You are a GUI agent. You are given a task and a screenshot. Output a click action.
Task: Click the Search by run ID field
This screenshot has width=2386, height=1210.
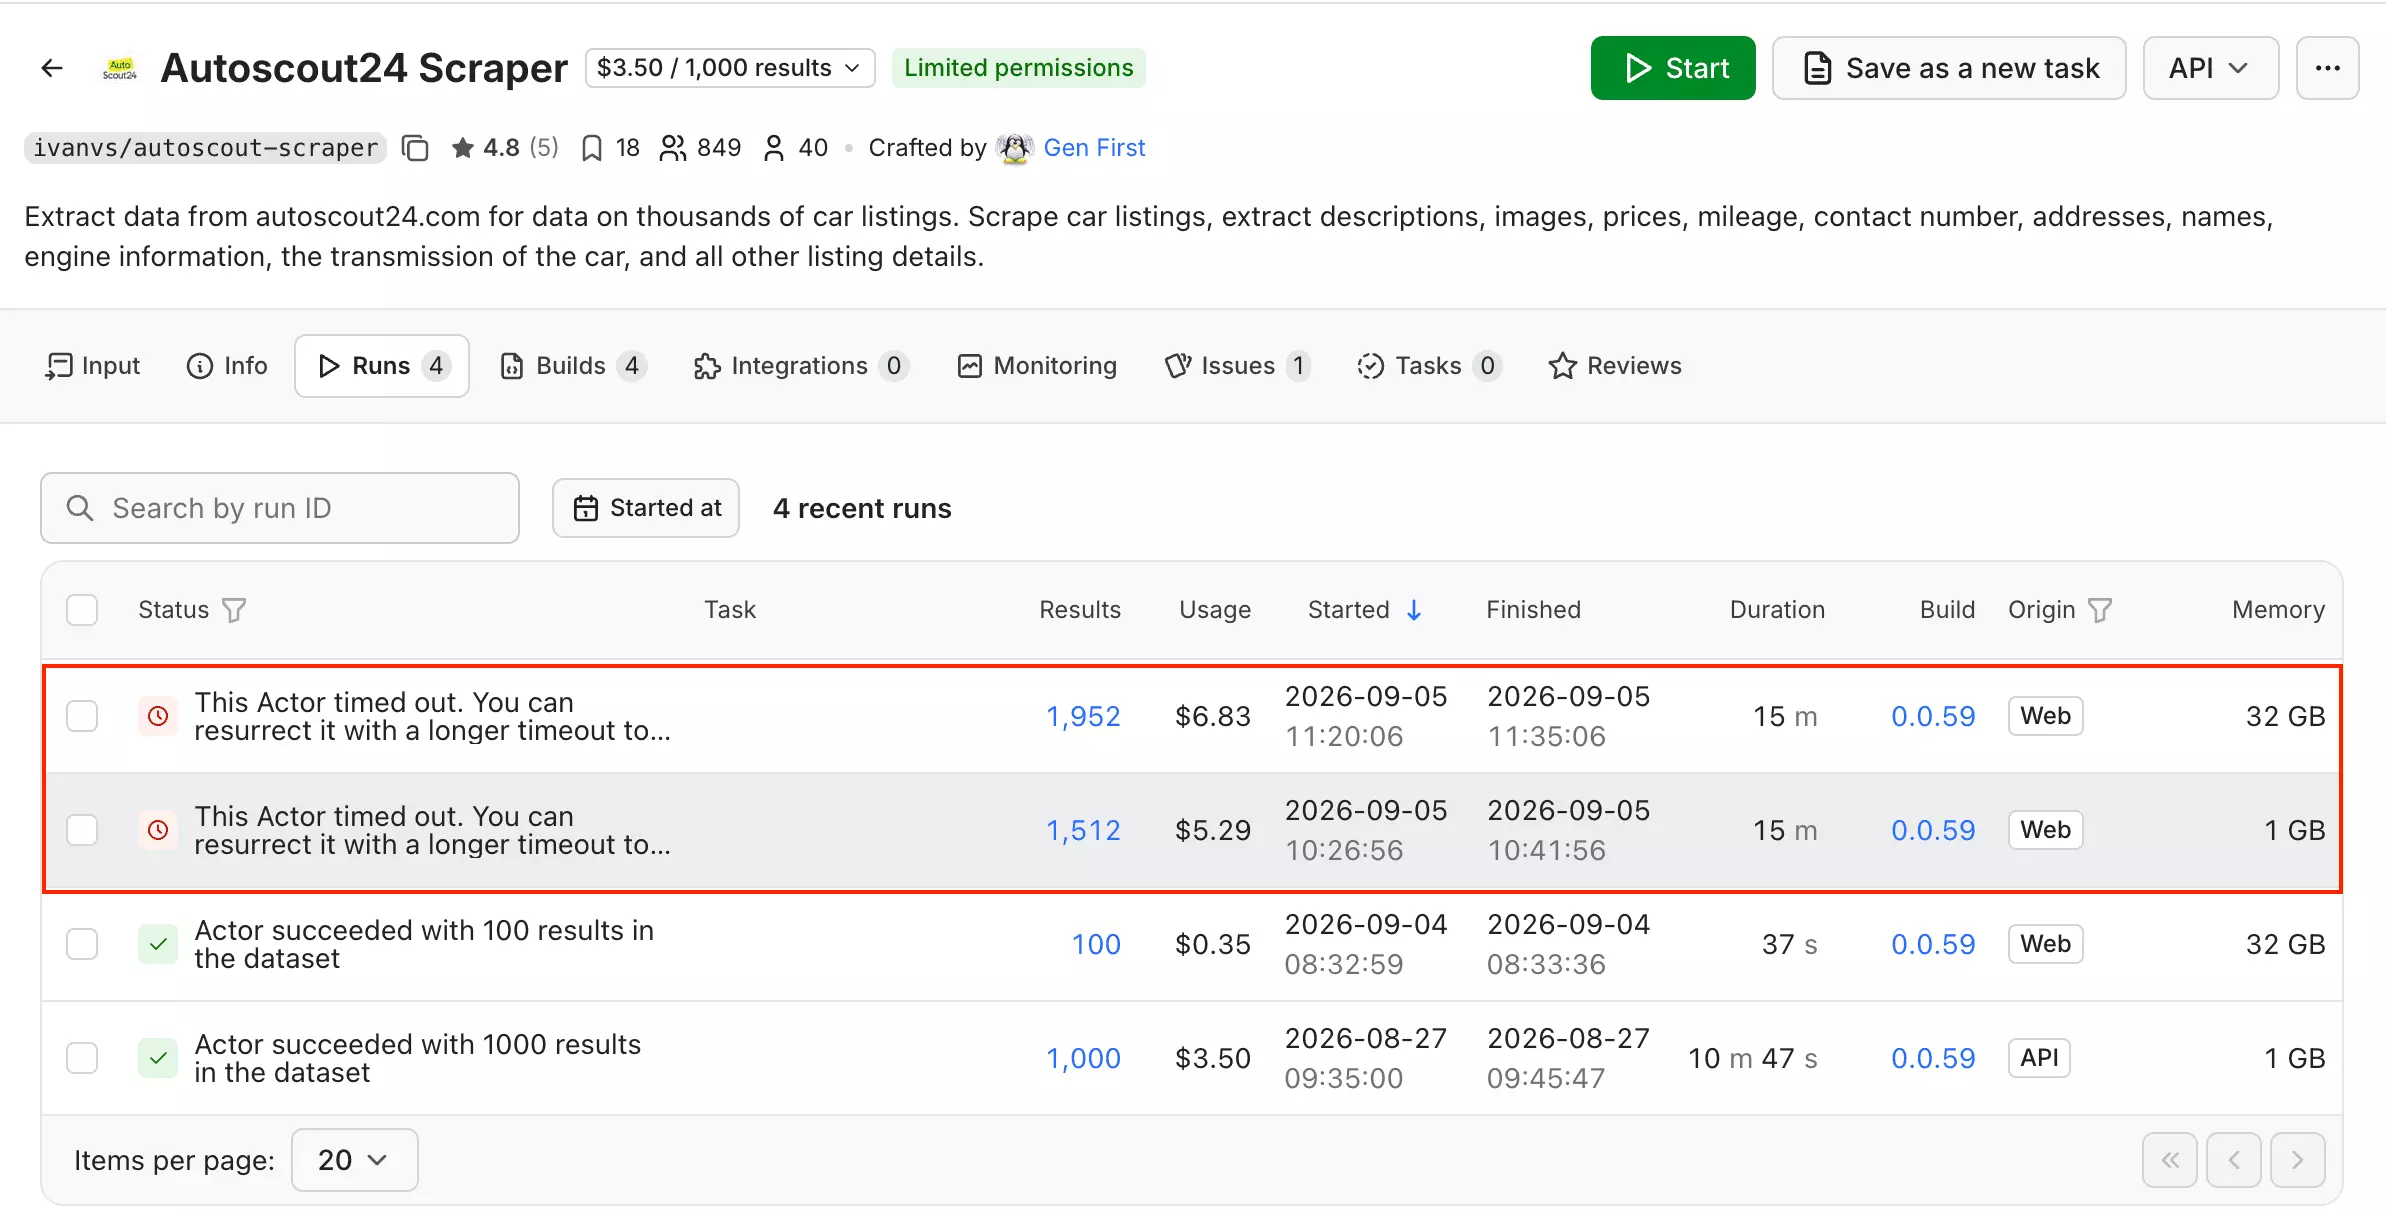pos(280,508)
